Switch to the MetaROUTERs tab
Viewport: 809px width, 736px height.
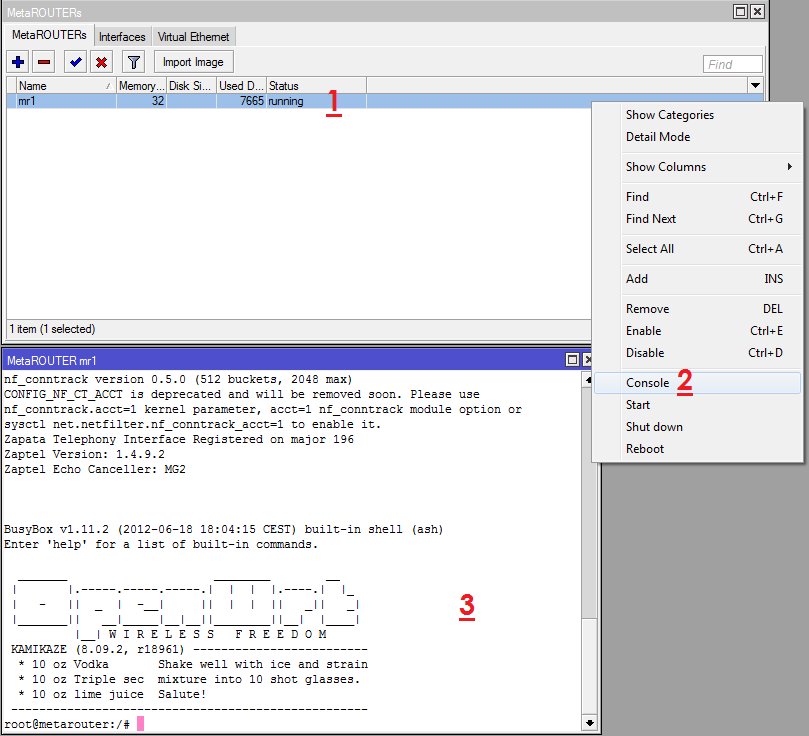coord(49,35)
